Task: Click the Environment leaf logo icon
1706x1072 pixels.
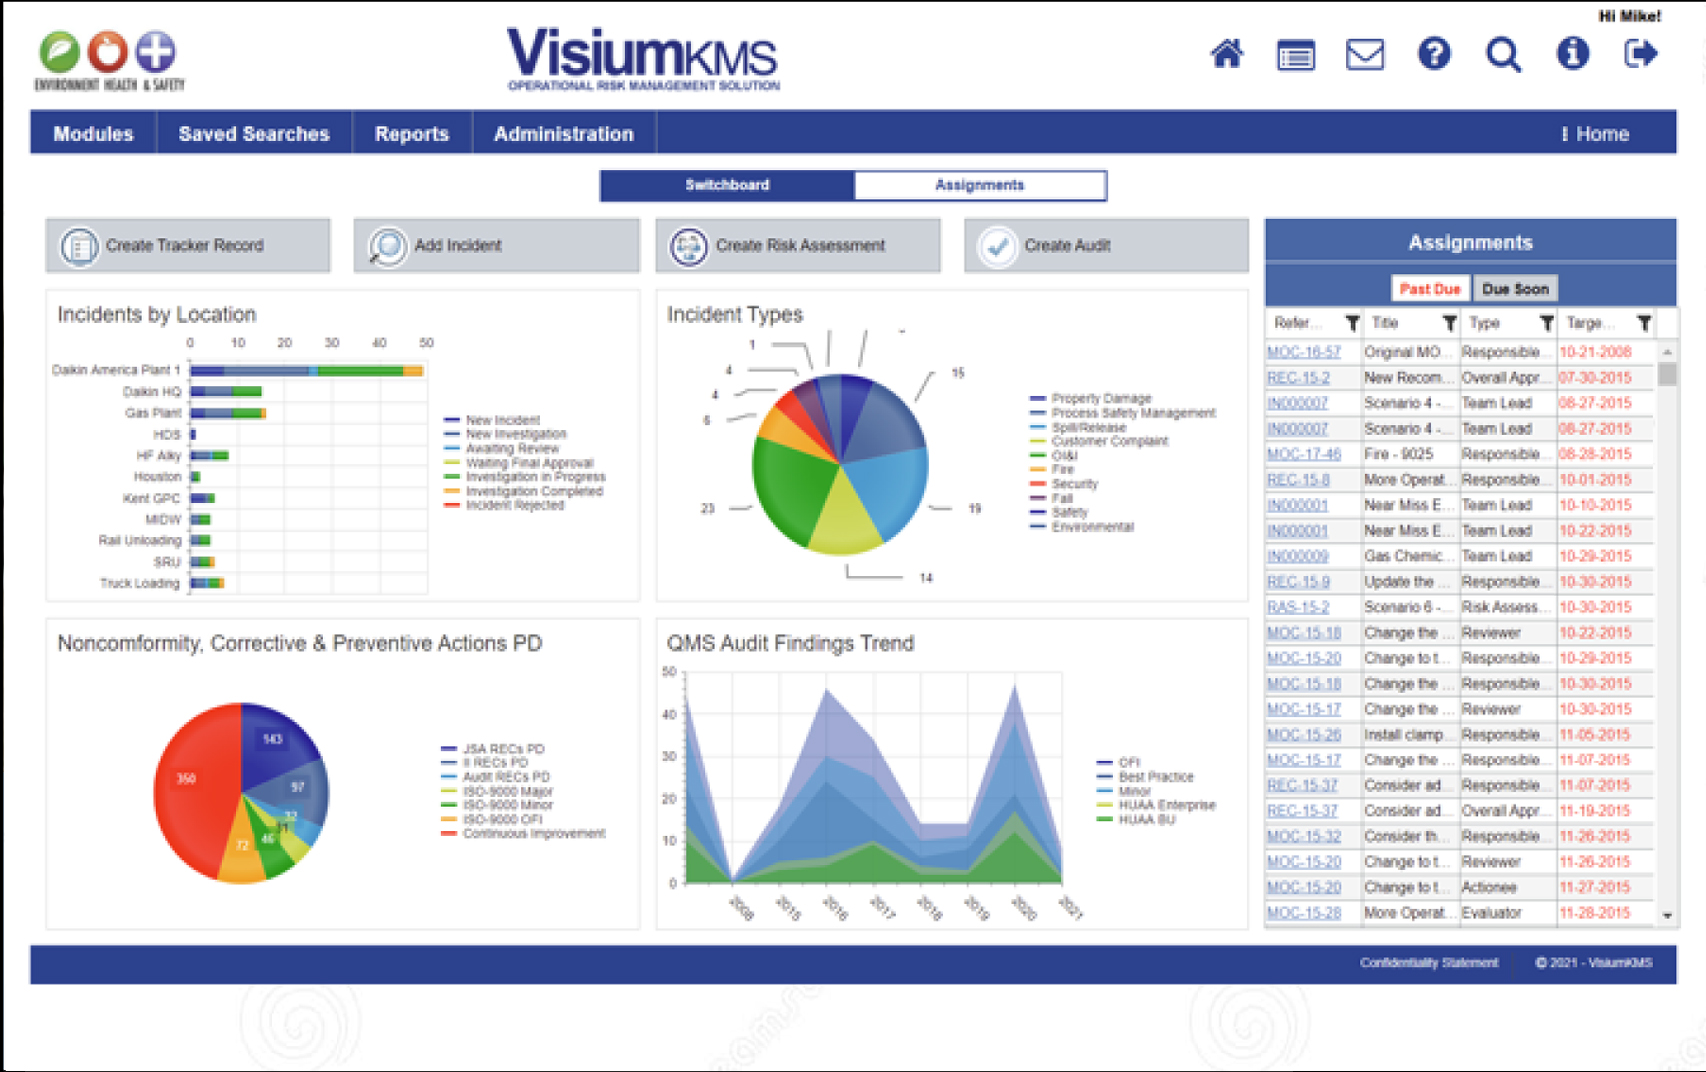Action: [x=59, y=51]
